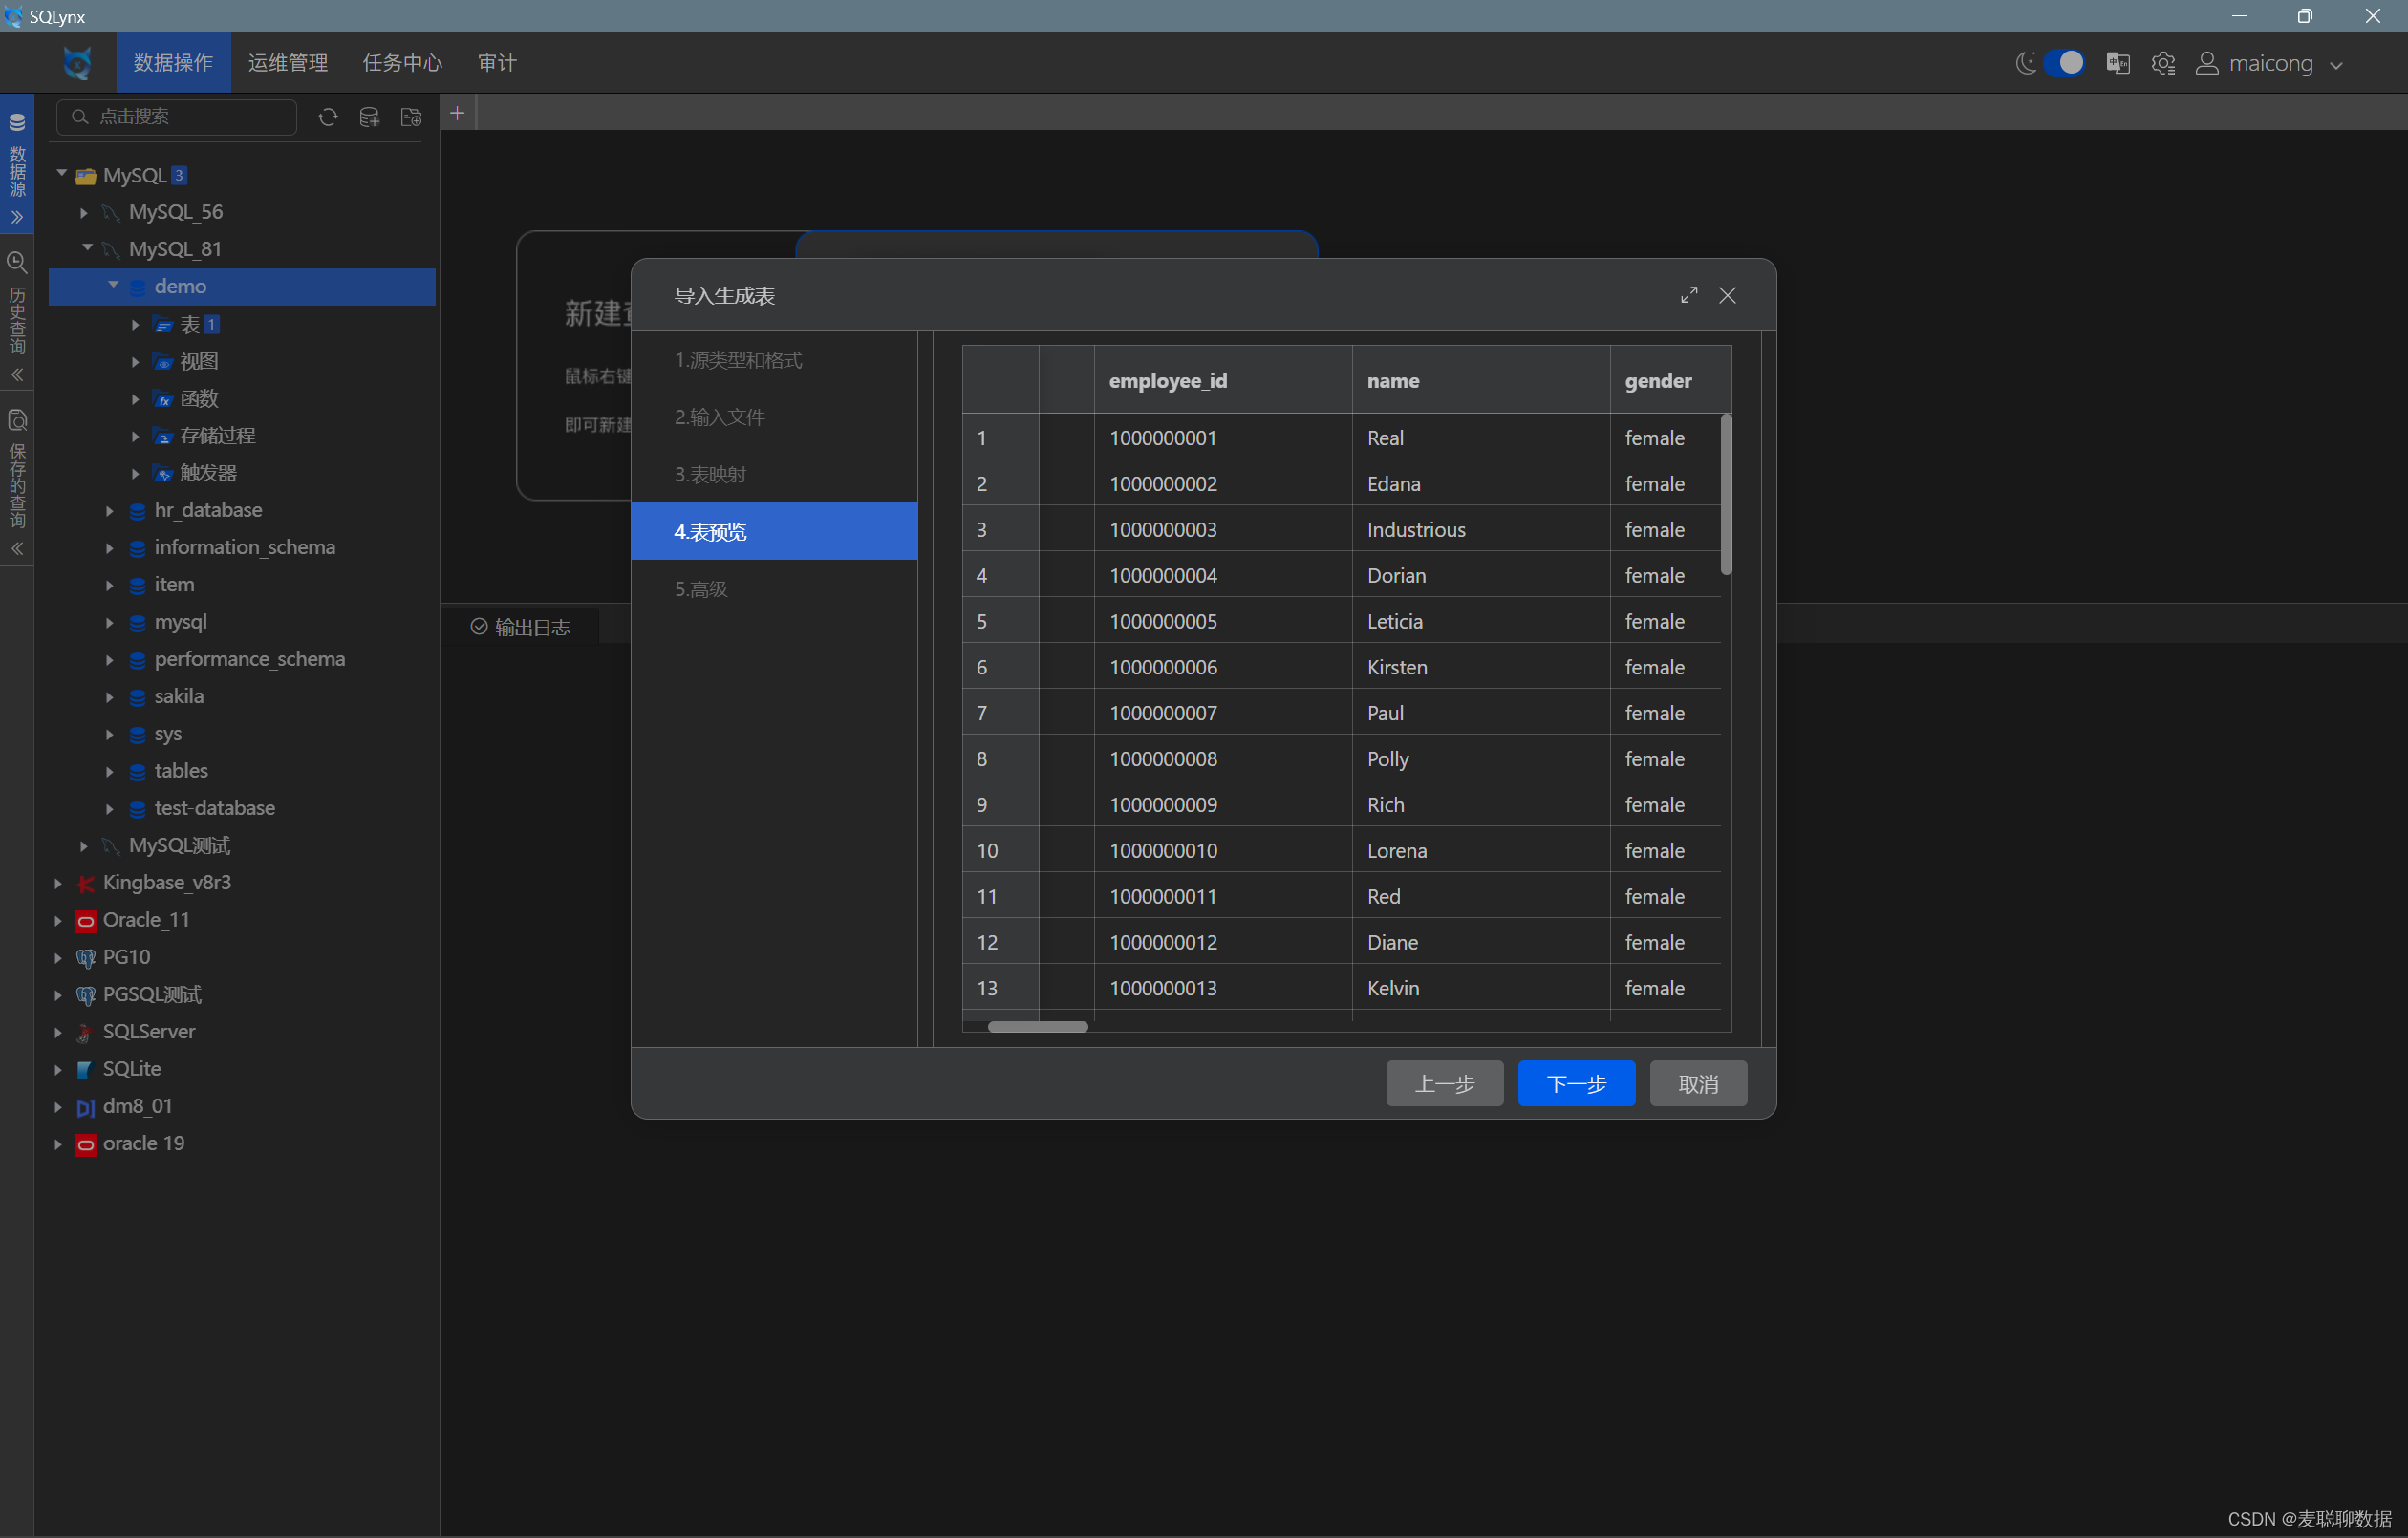Expand the hr_database tree node
The height and width of the screenshot is (1538, 2408).
[x=110, y=511]
